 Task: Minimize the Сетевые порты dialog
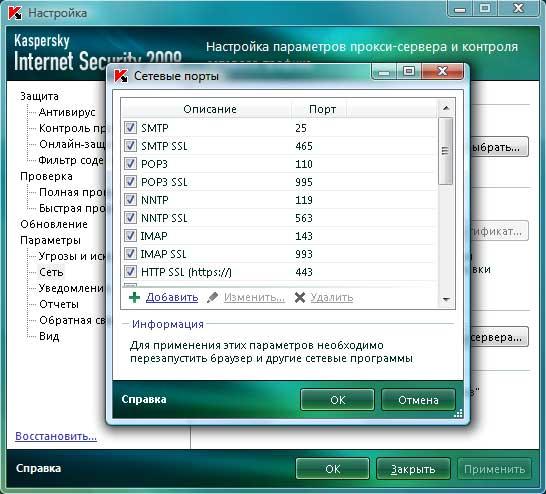[x=384, y=72]
